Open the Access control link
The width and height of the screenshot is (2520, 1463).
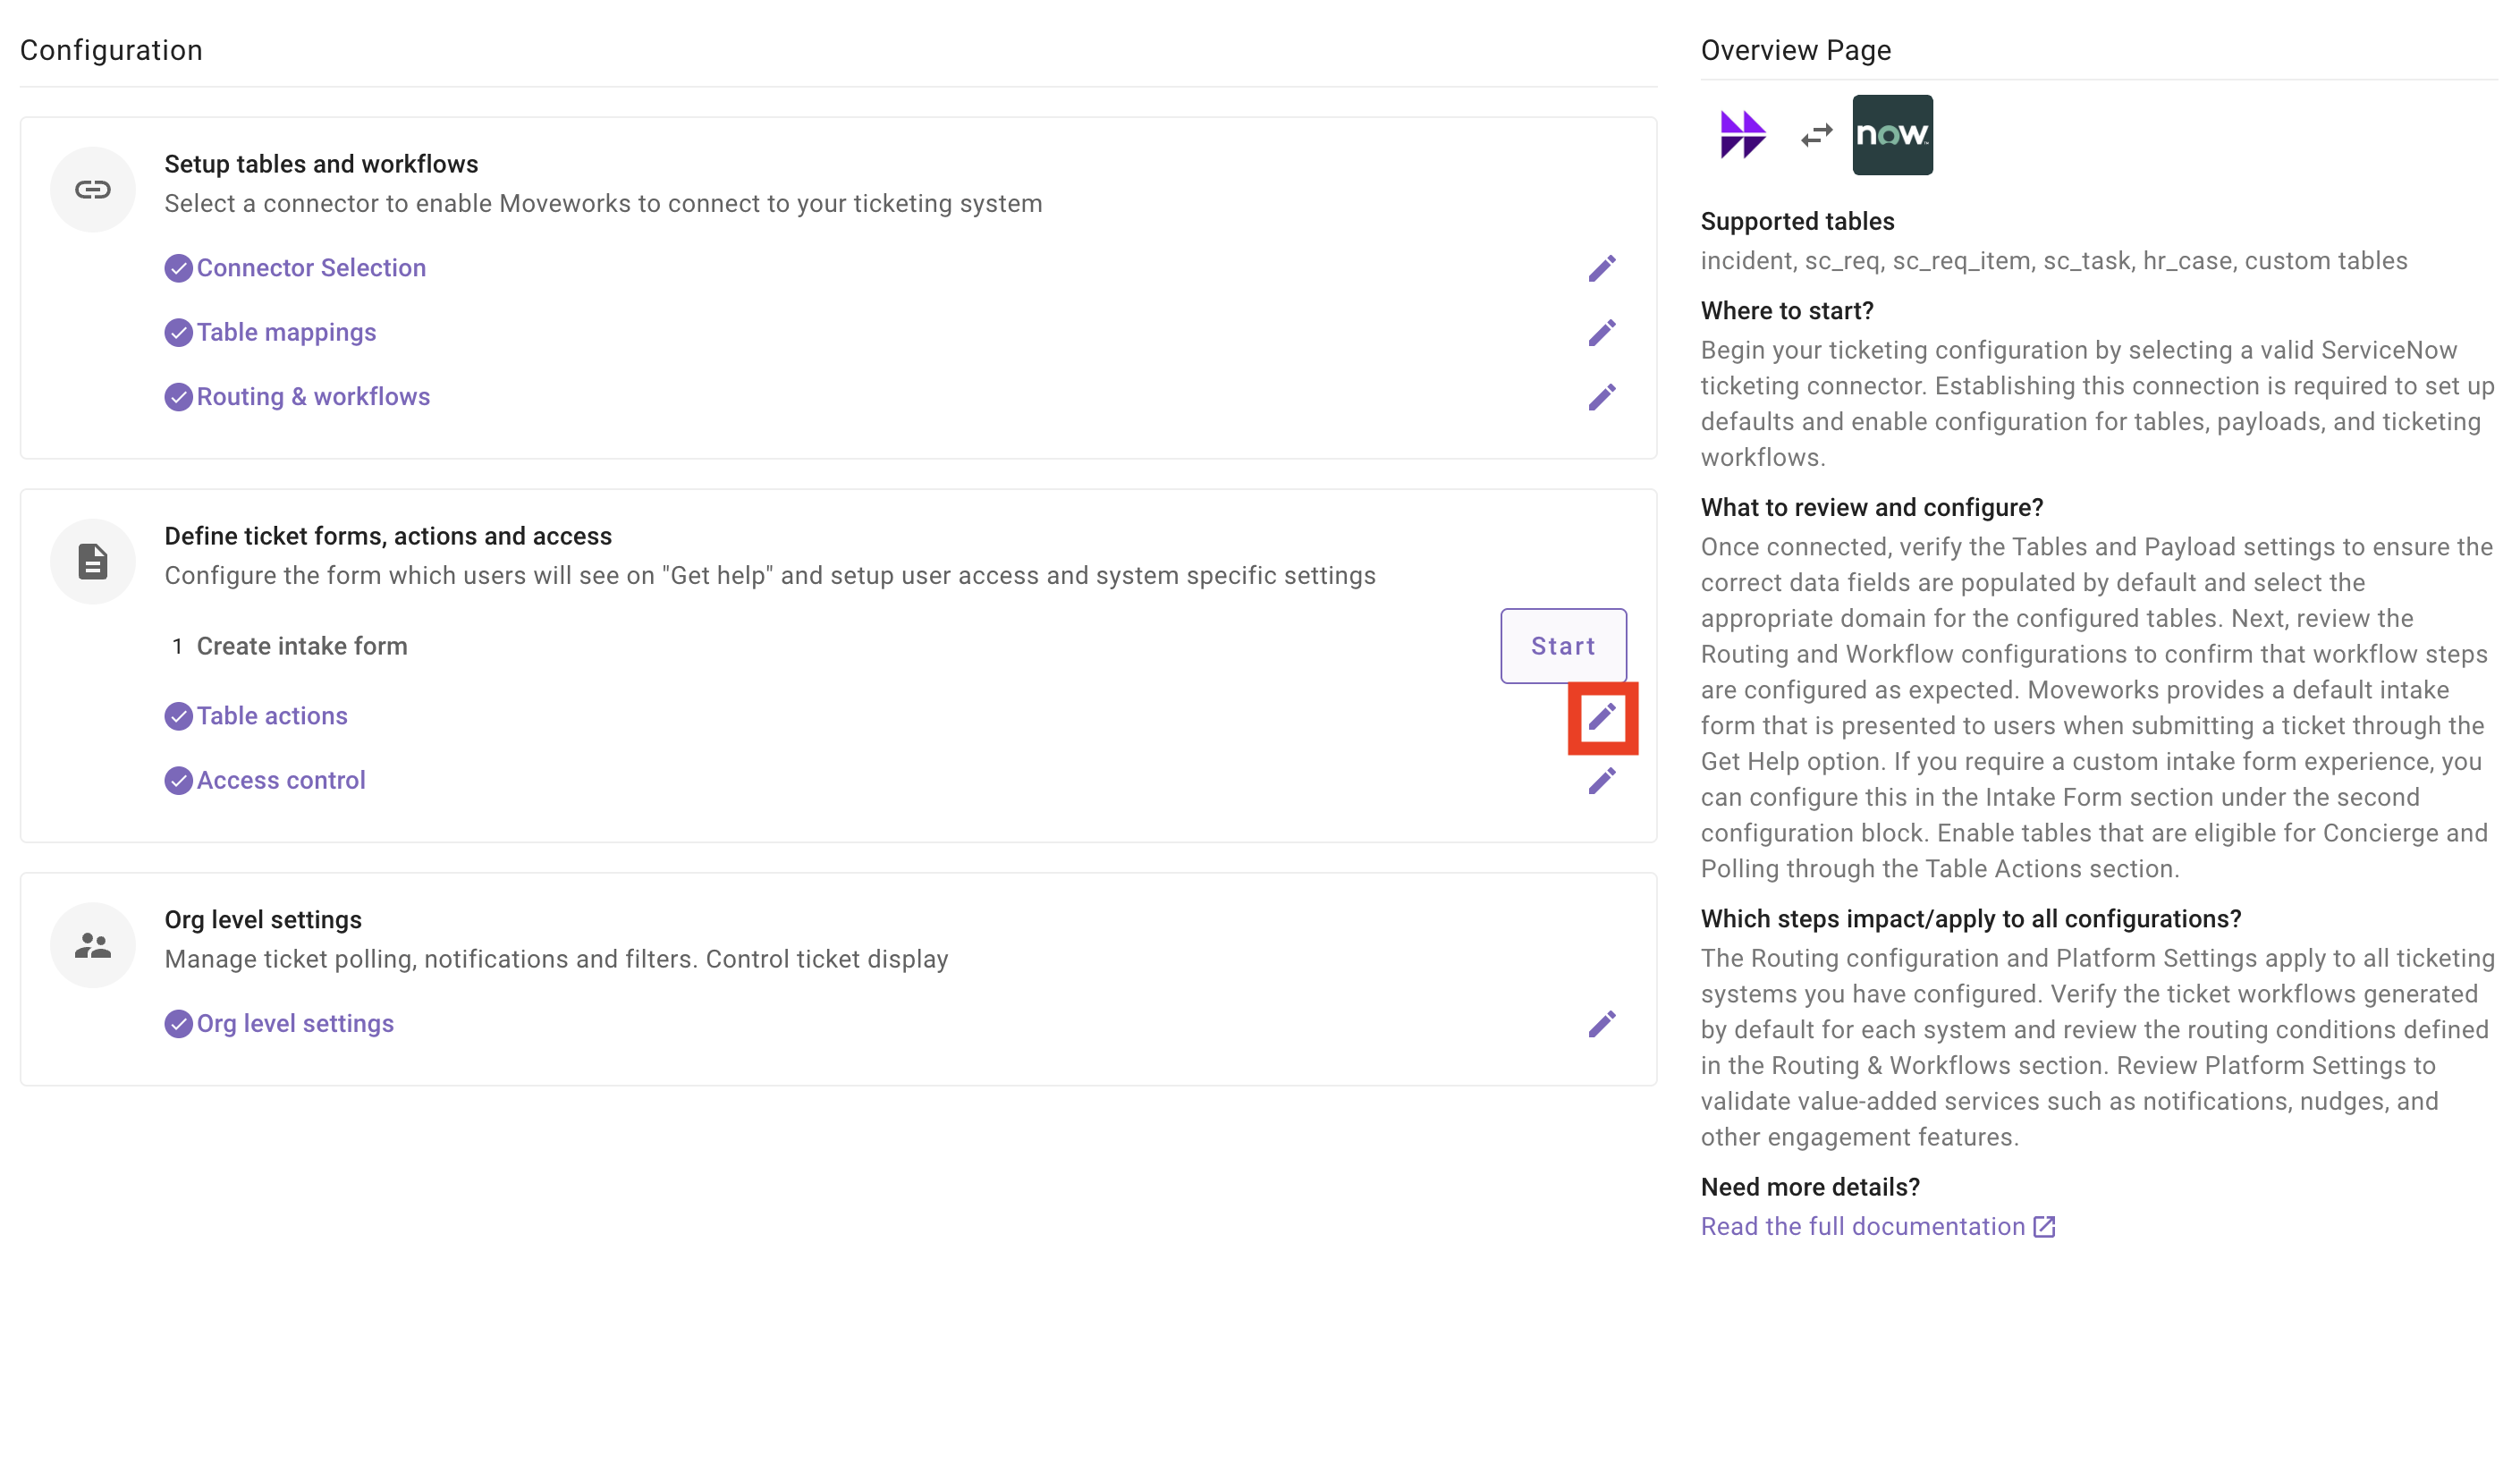coord(281,780)
